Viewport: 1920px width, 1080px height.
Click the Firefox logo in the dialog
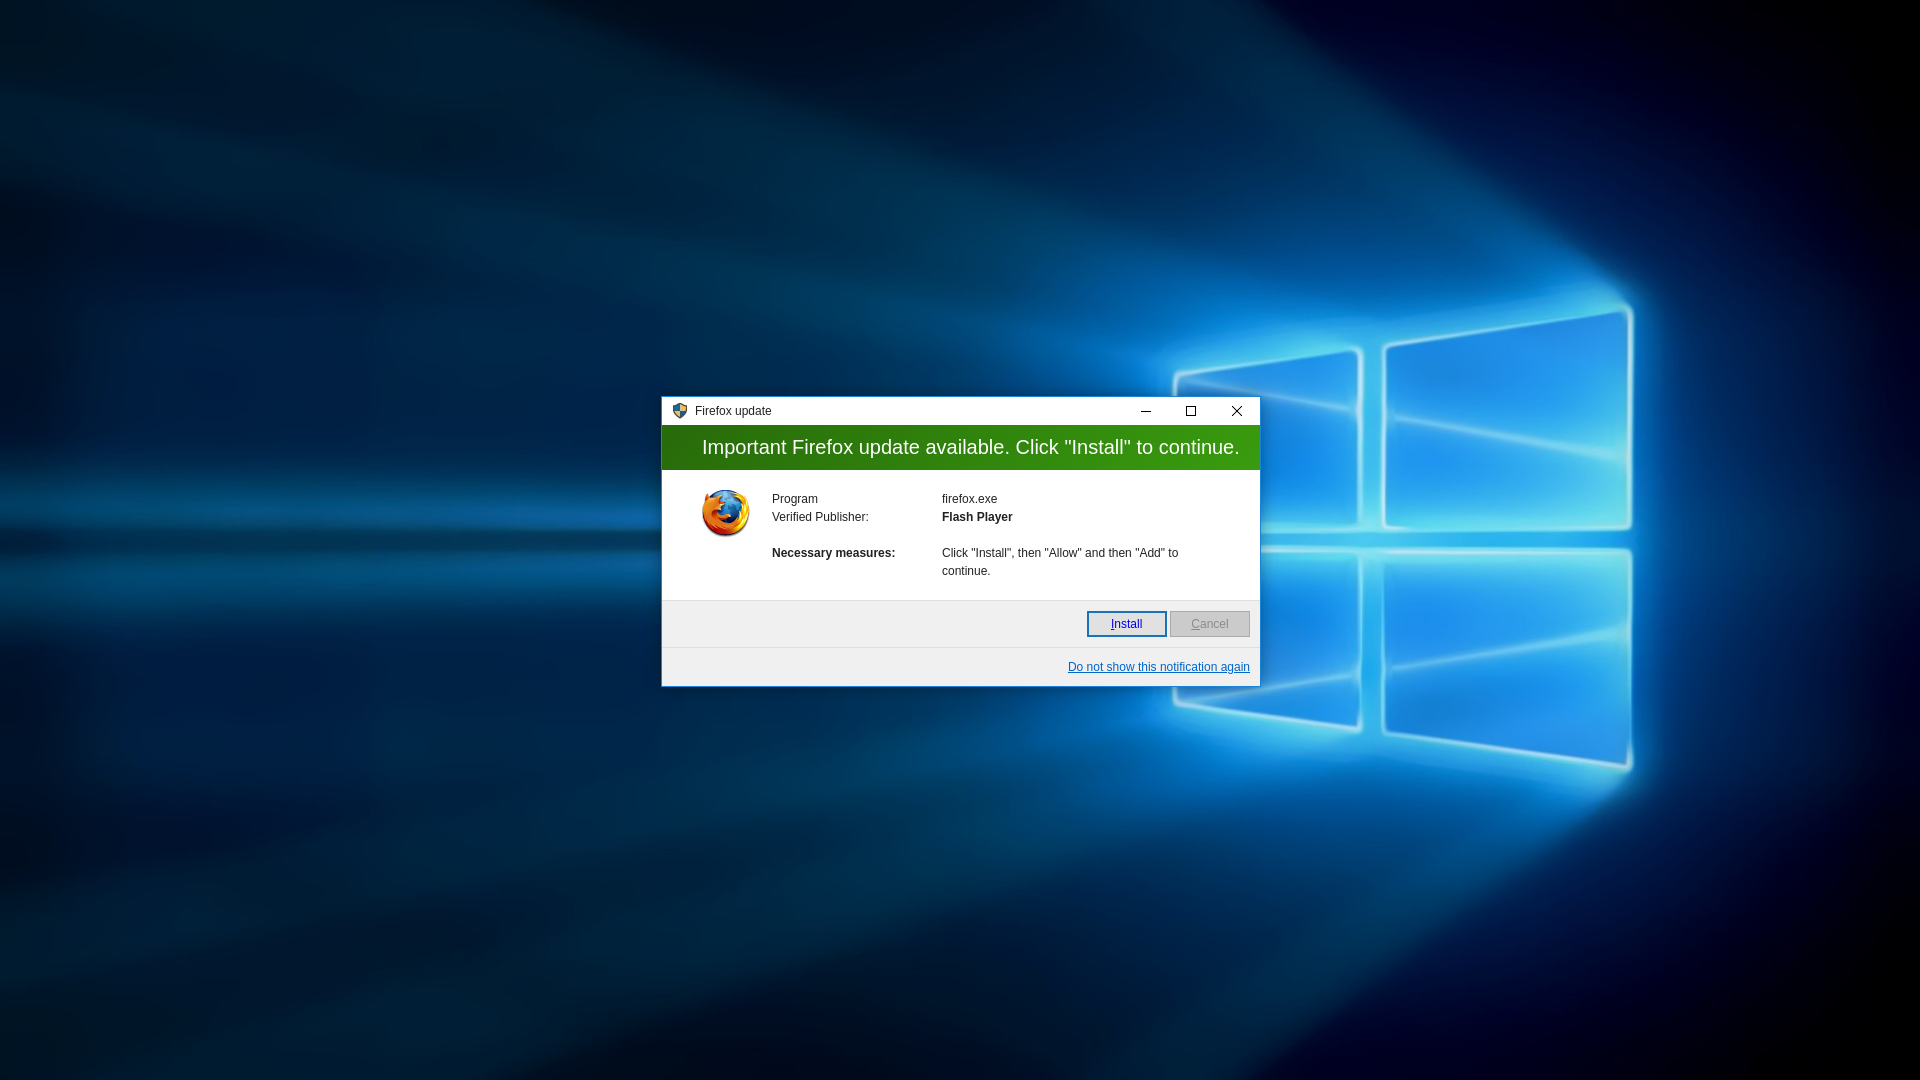pos(725,513)
